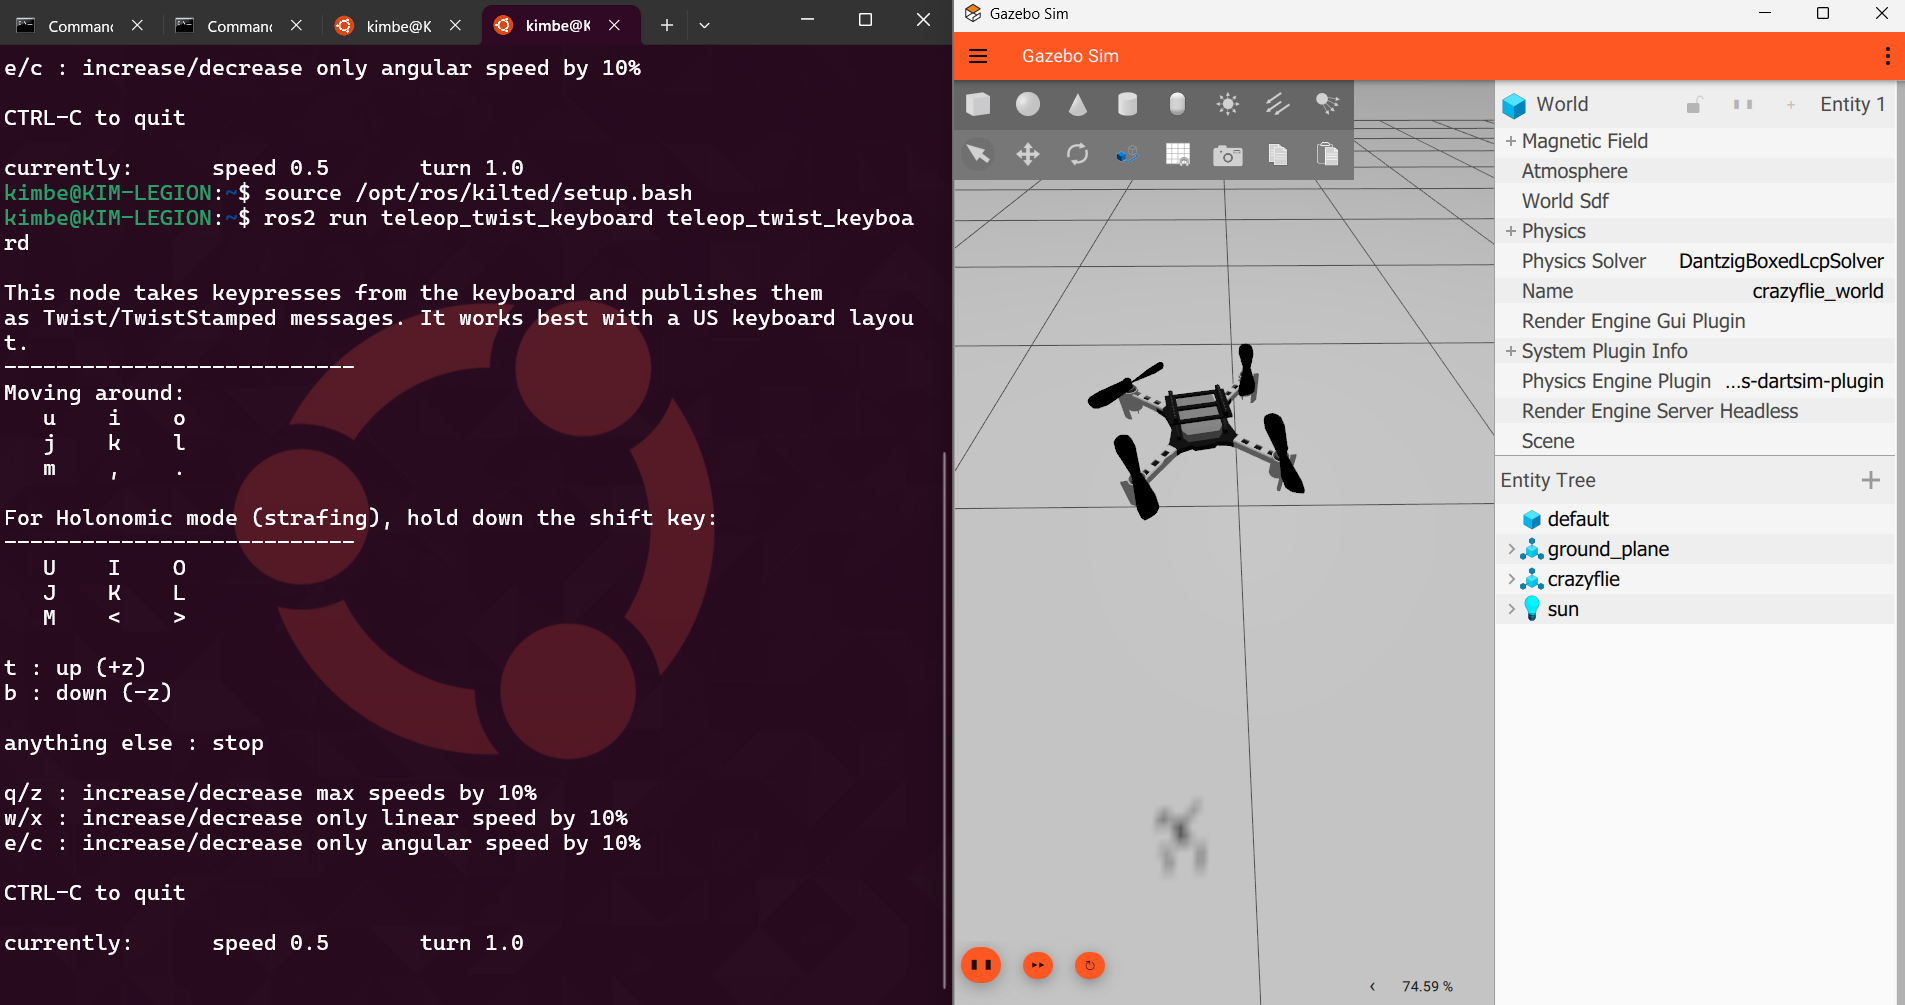Activate the rotate mode tool
Screen dimensions: 1905x1005
tap(1078, 154)
